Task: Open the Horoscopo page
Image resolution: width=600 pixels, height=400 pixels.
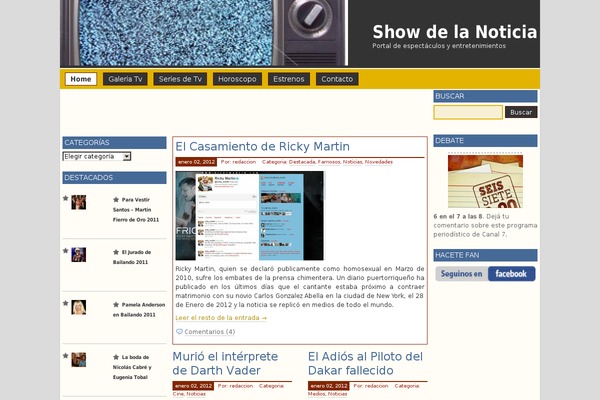Action: [x=237, y=79]
